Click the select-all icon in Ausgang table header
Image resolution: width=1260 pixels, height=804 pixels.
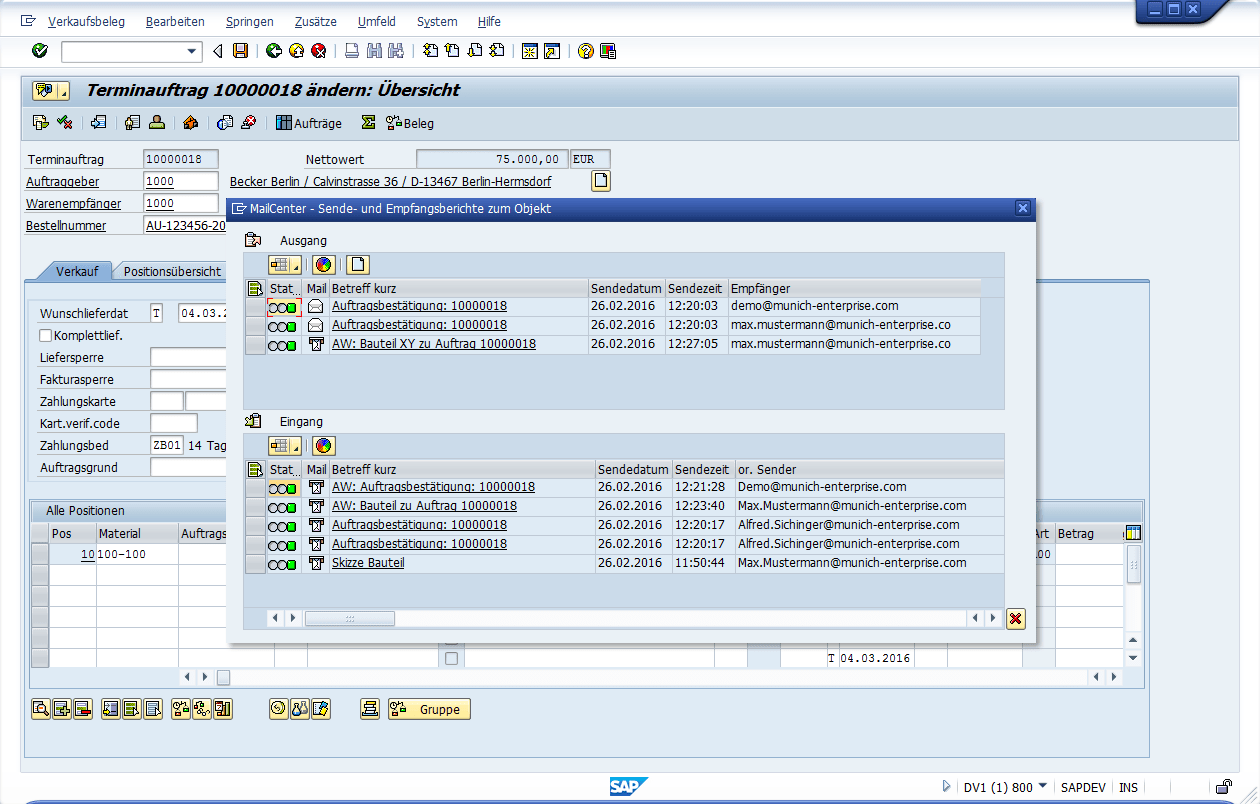(255, 288)
